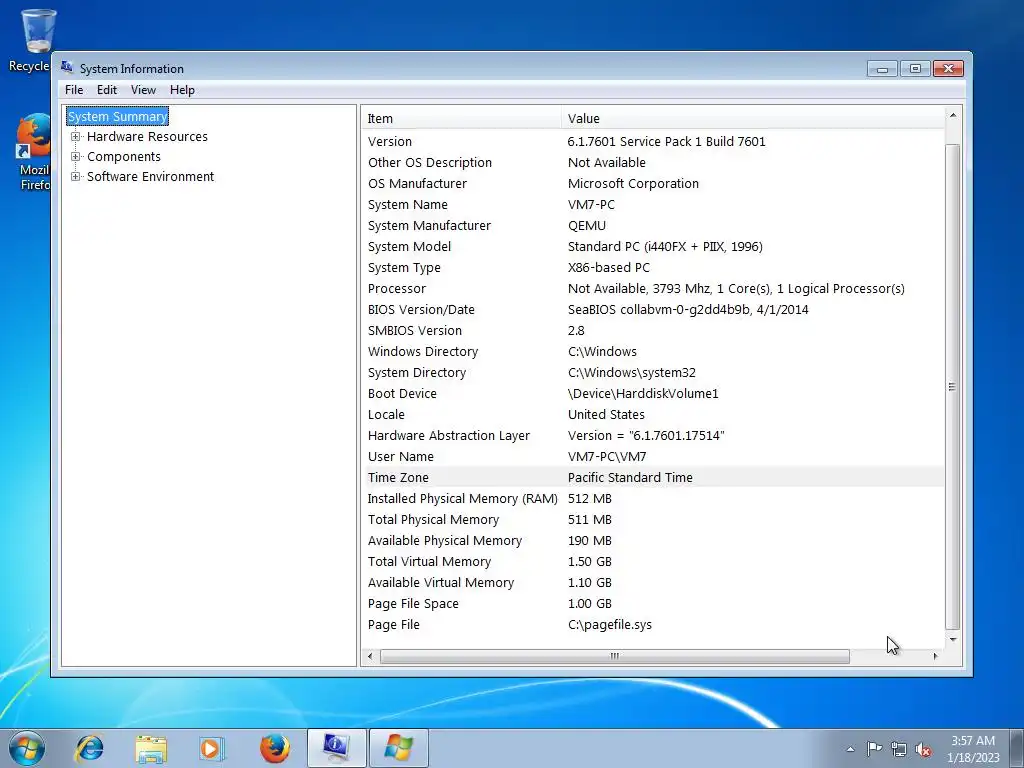Image resolution: width=1024 pixels, height=768 pixels.
Task: Open the Windows Start button
Action: tap(26, 748)
